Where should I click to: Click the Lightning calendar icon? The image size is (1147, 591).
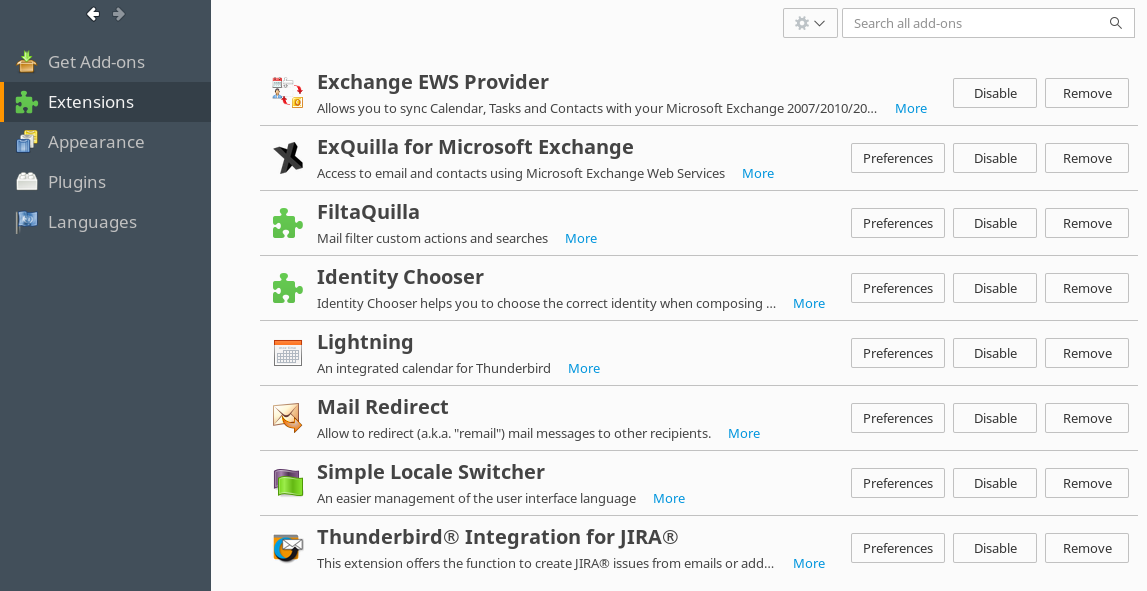point(288,353)
